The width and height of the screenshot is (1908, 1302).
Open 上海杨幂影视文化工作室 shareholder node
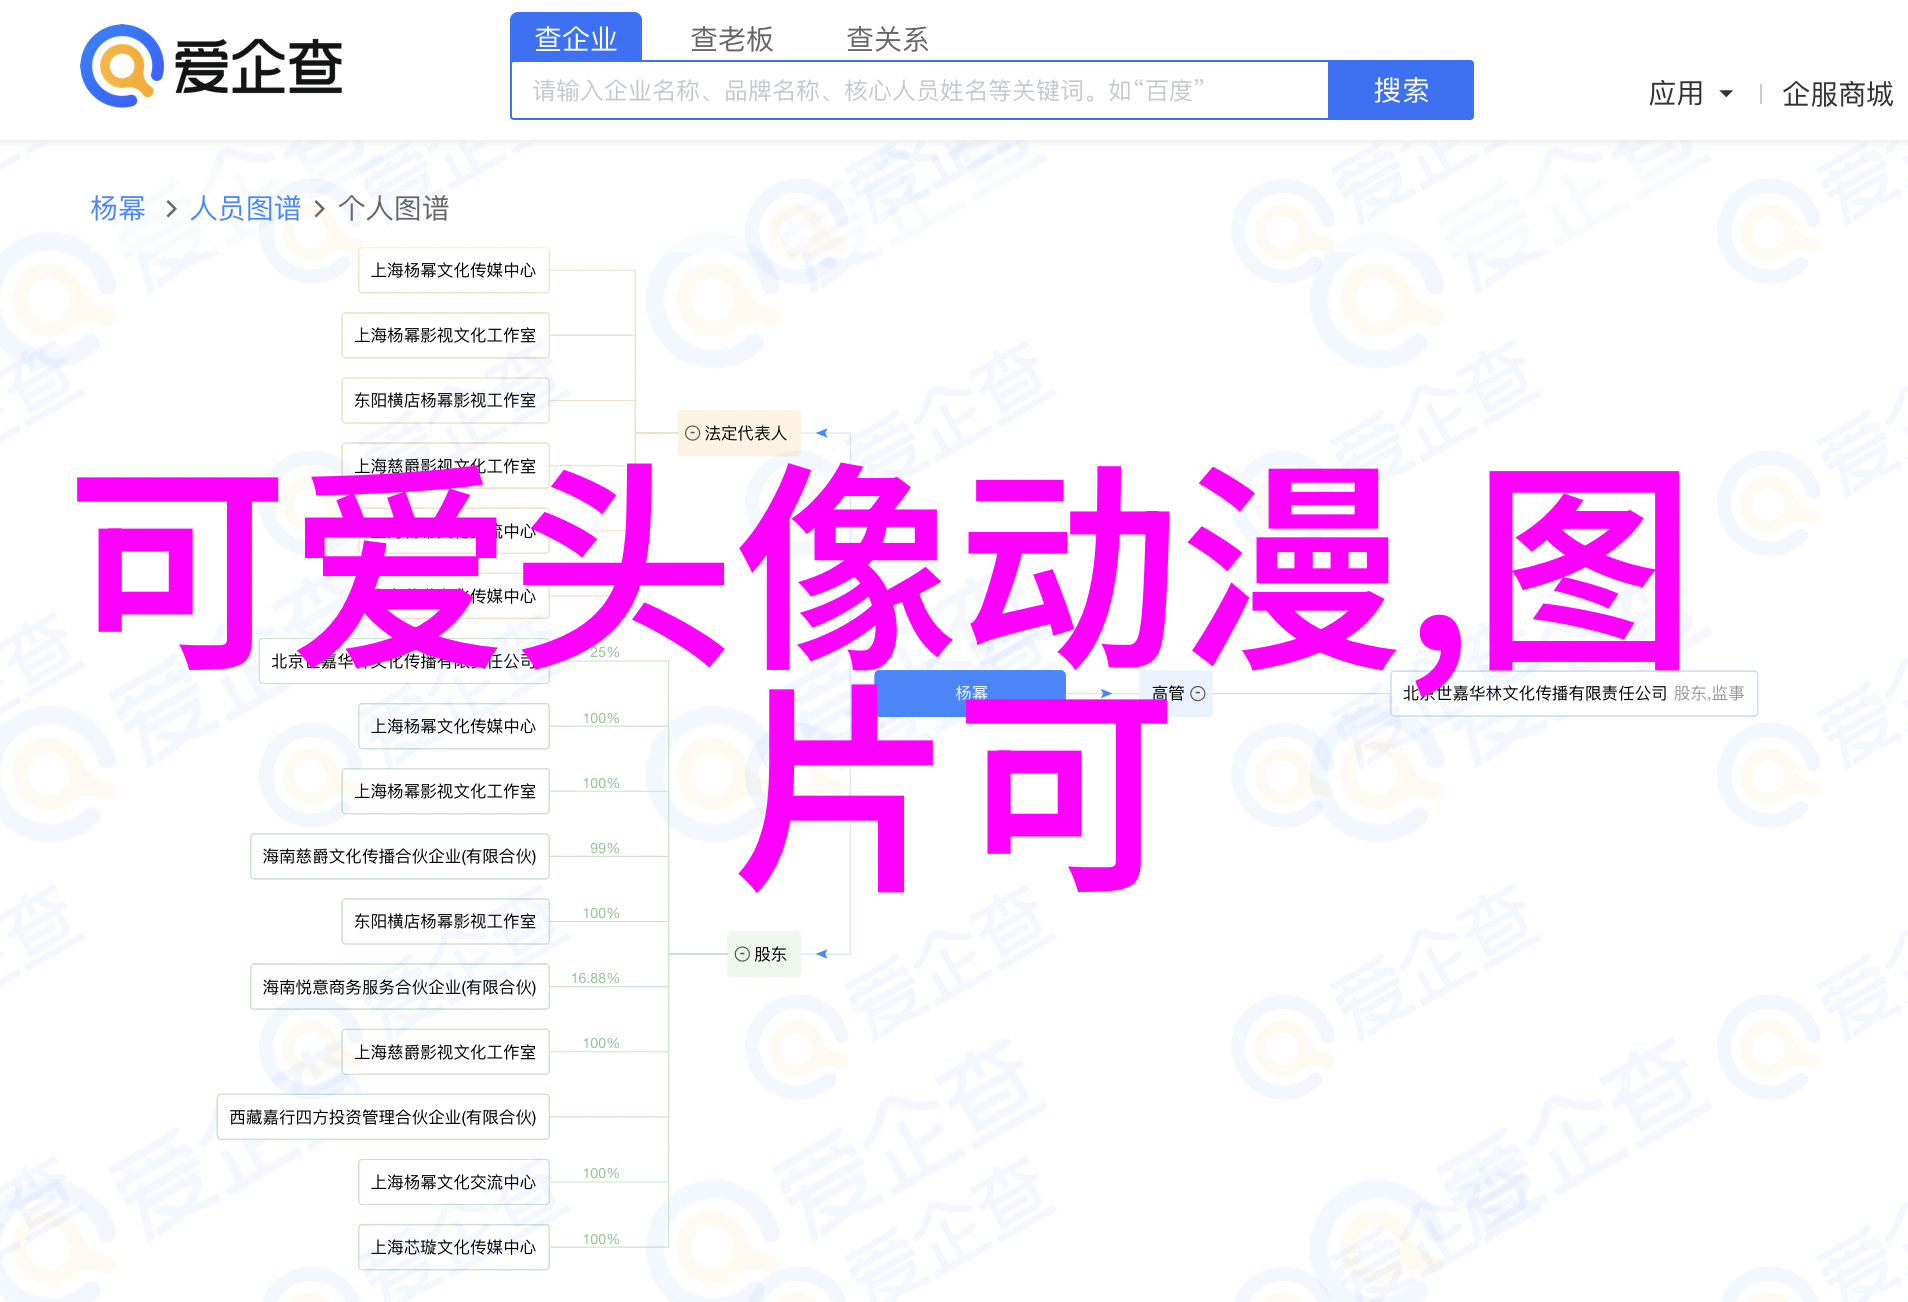coord(445,791)
